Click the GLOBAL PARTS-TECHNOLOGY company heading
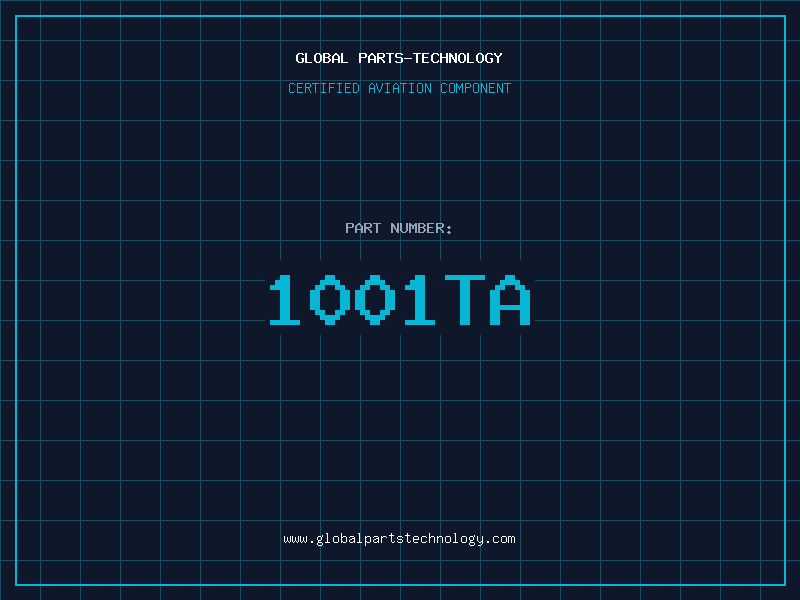Viewport: 800px width, 600px height. coord(399,58)
